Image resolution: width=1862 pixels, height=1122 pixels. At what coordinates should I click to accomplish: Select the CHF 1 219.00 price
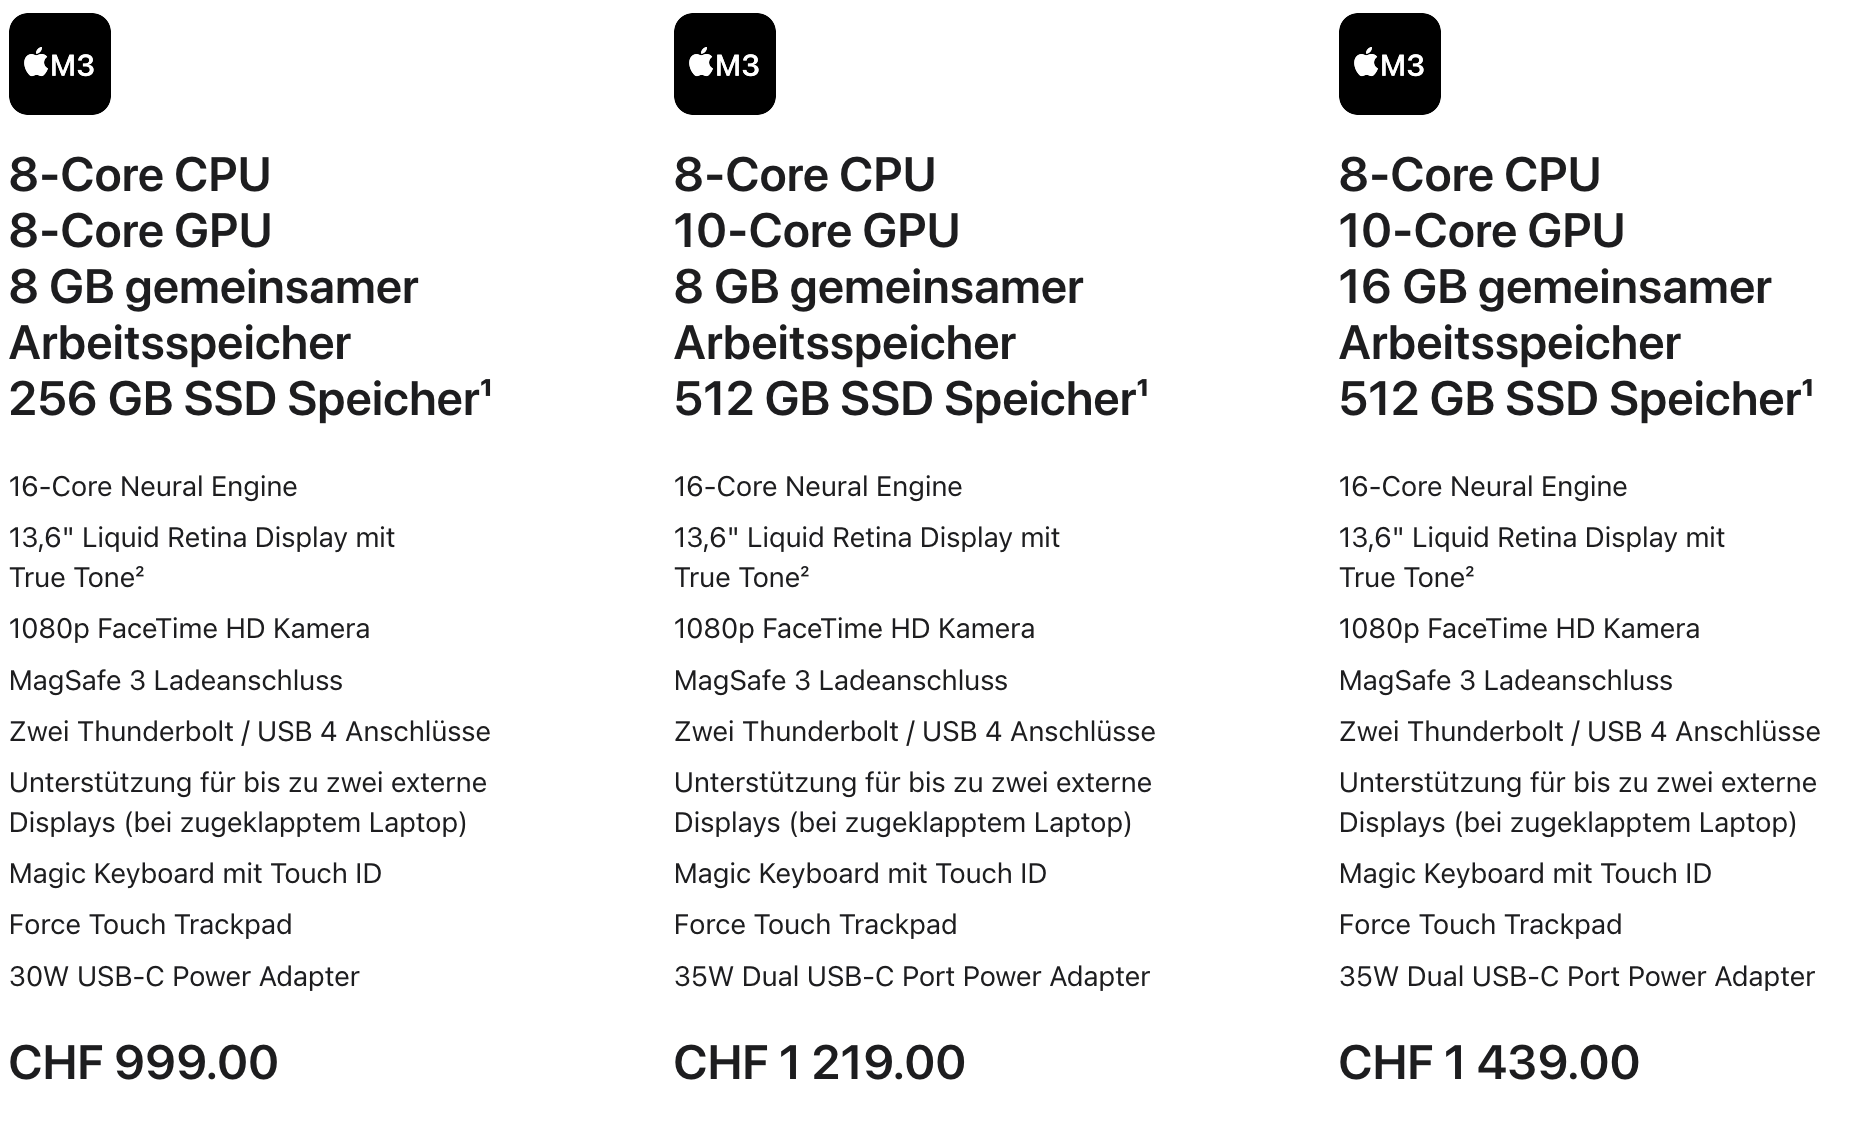coord(819,1062)
